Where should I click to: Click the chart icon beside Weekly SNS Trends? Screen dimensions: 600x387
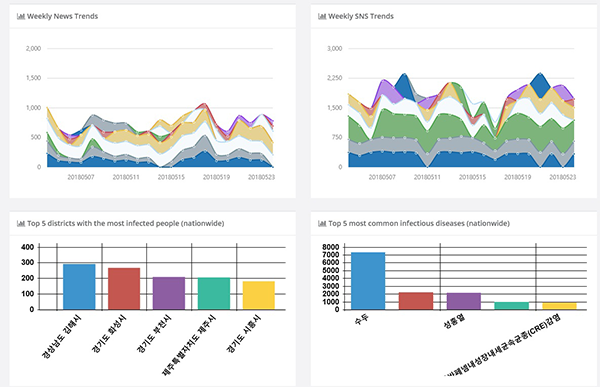point(322,16)
